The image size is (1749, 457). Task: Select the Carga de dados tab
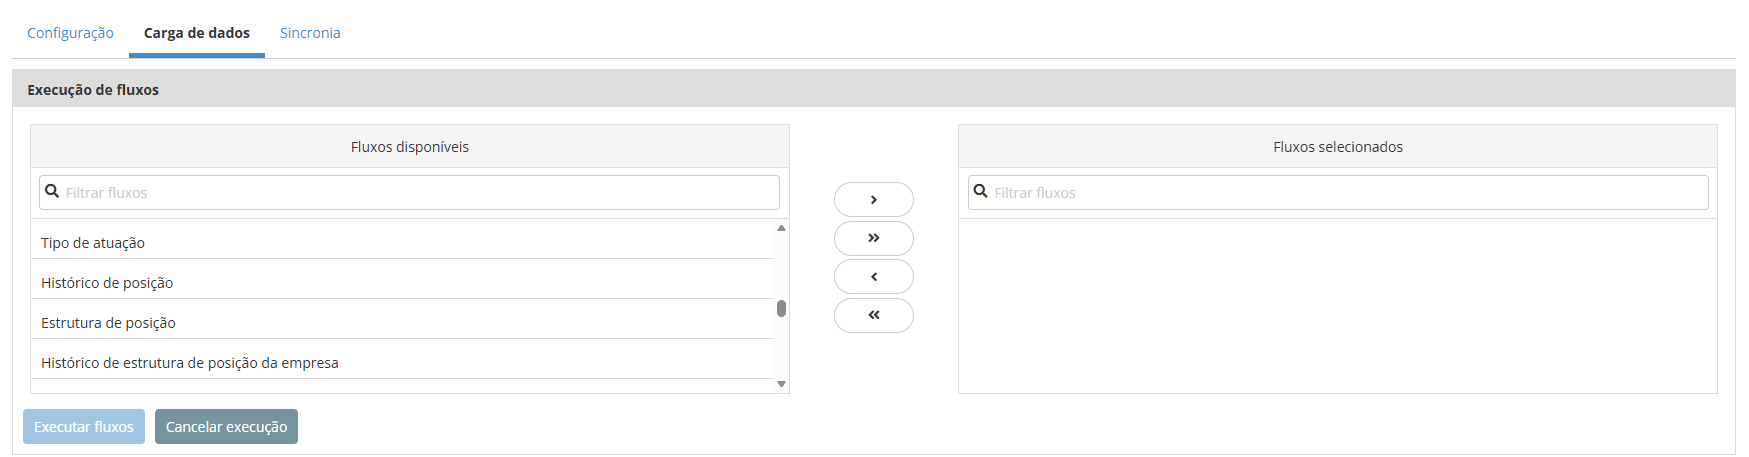click(197, 33)
